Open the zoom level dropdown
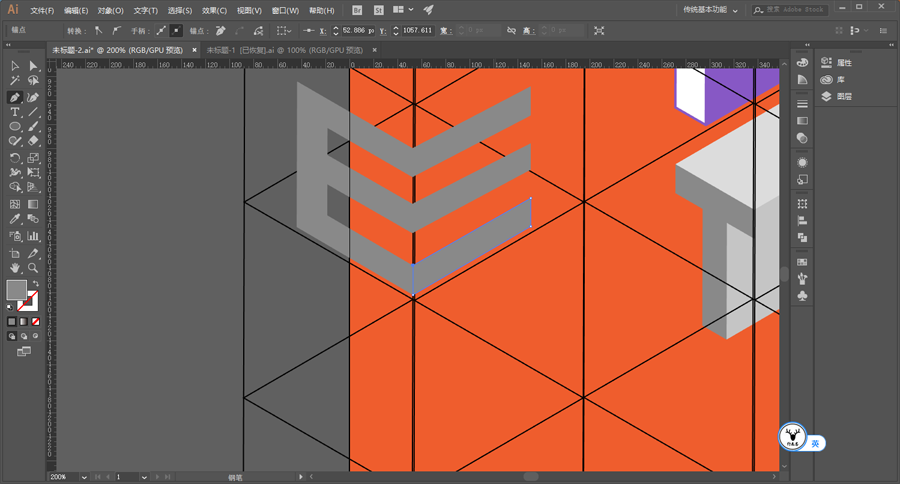900x484 pixels. click(84, 477)
